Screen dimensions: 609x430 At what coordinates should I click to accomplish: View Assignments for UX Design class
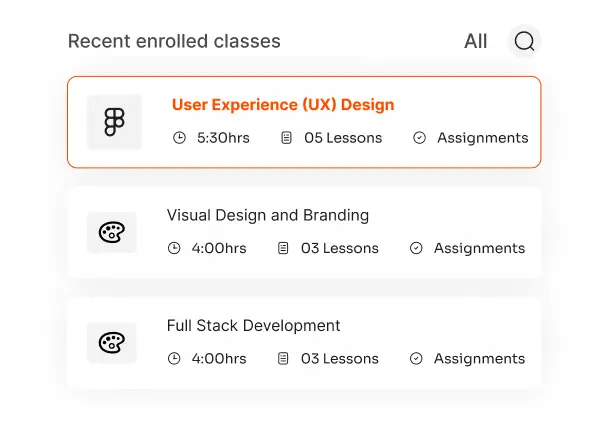(x=482, y=138)
